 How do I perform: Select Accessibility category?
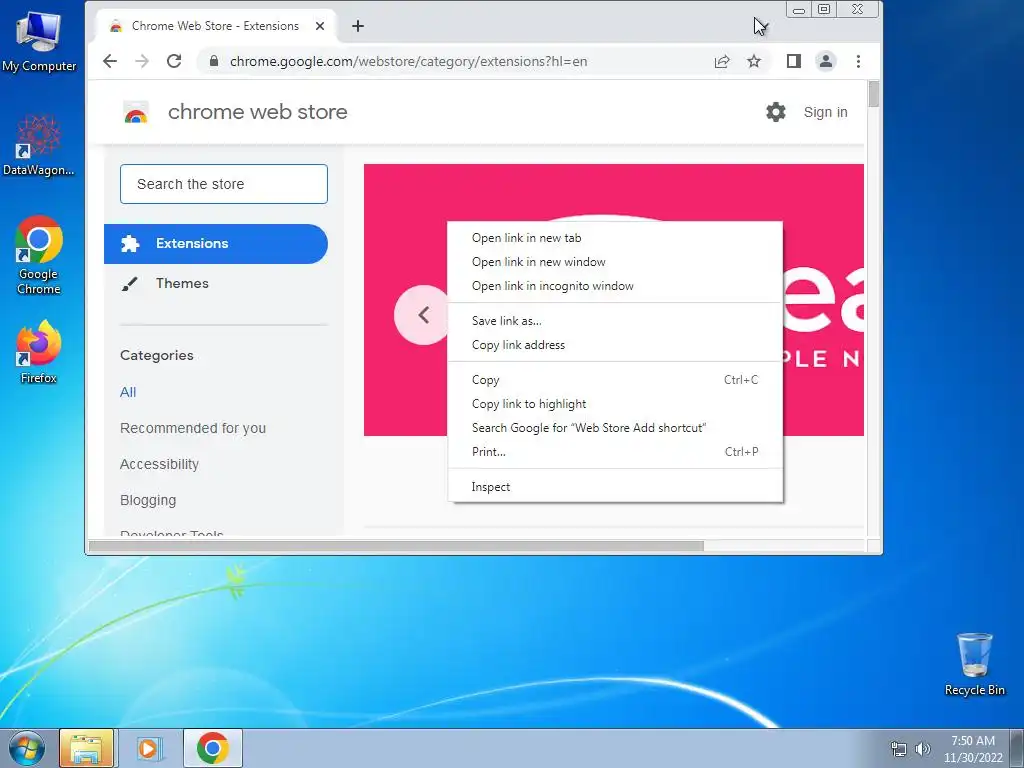(x=159, y=464)
